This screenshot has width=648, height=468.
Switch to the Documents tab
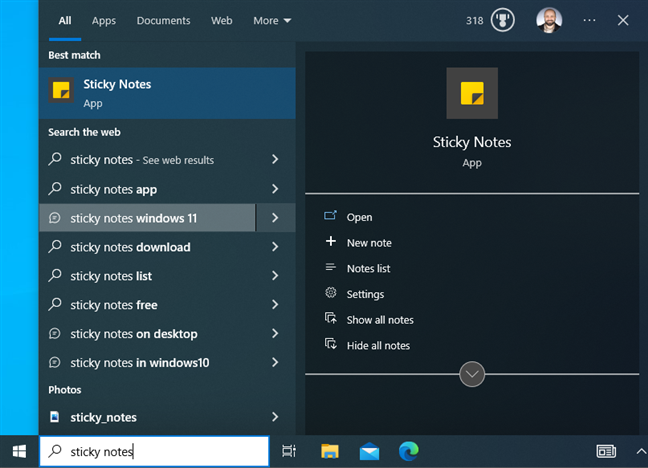point(163,21)
